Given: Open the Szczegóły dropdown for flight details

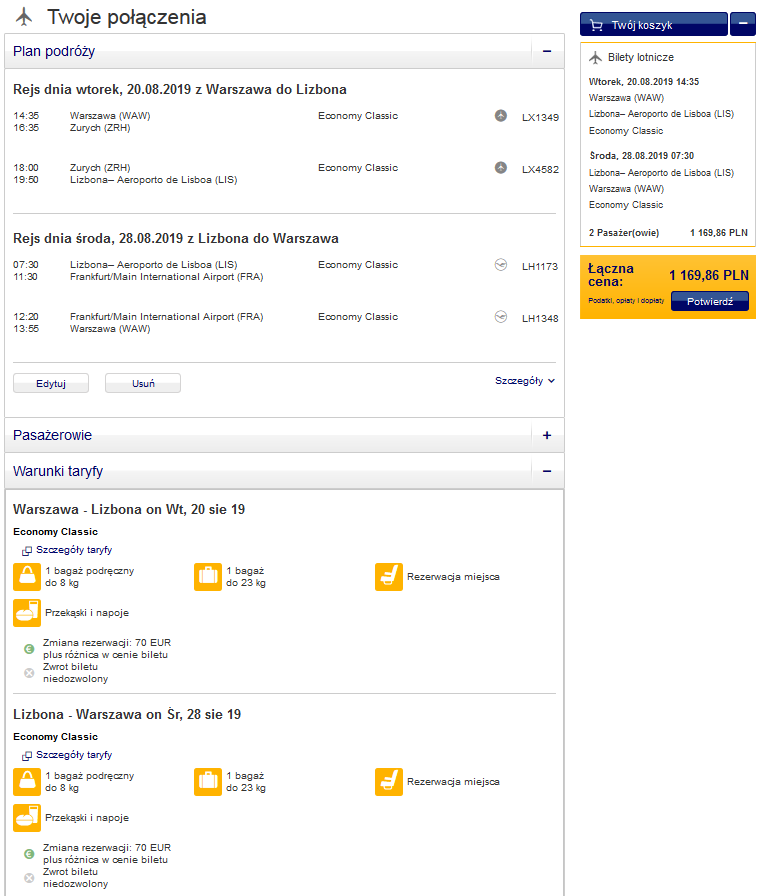Looking at the screenshot, I should 525,381.
